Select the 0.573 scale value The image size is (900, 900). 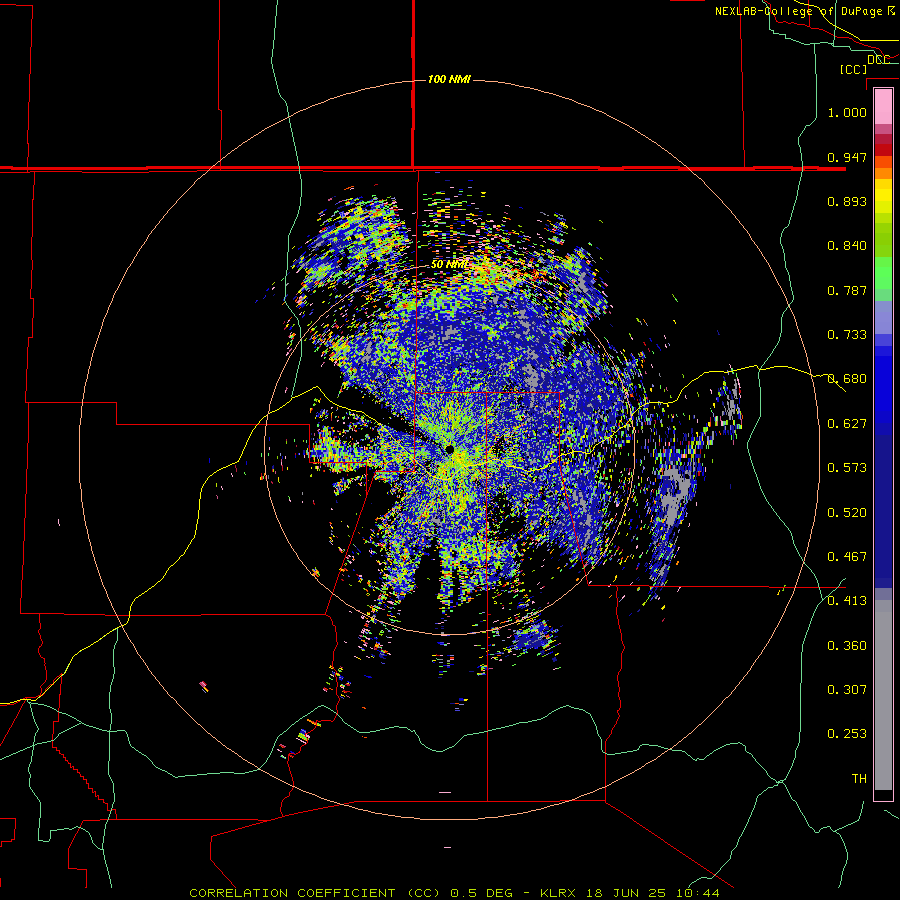(847, 468)
